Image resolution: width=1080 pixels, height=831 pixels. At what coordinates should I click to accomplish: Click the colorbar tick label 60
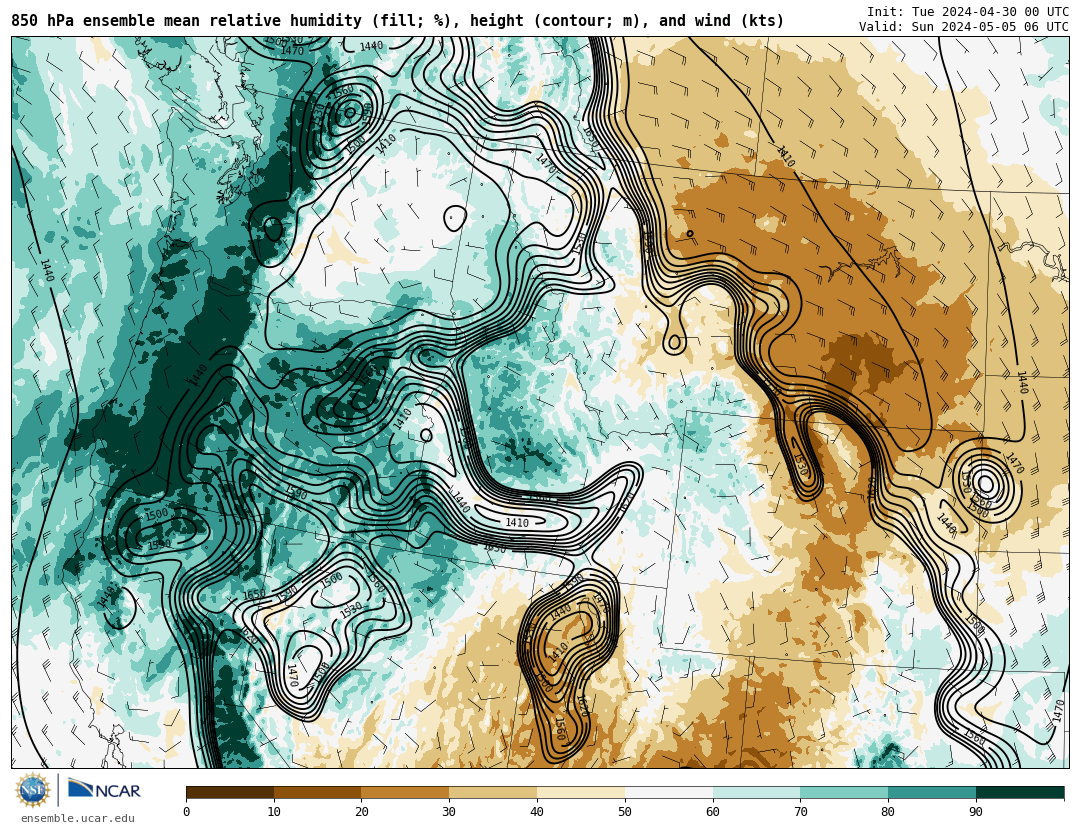click(x=713, y=812)
